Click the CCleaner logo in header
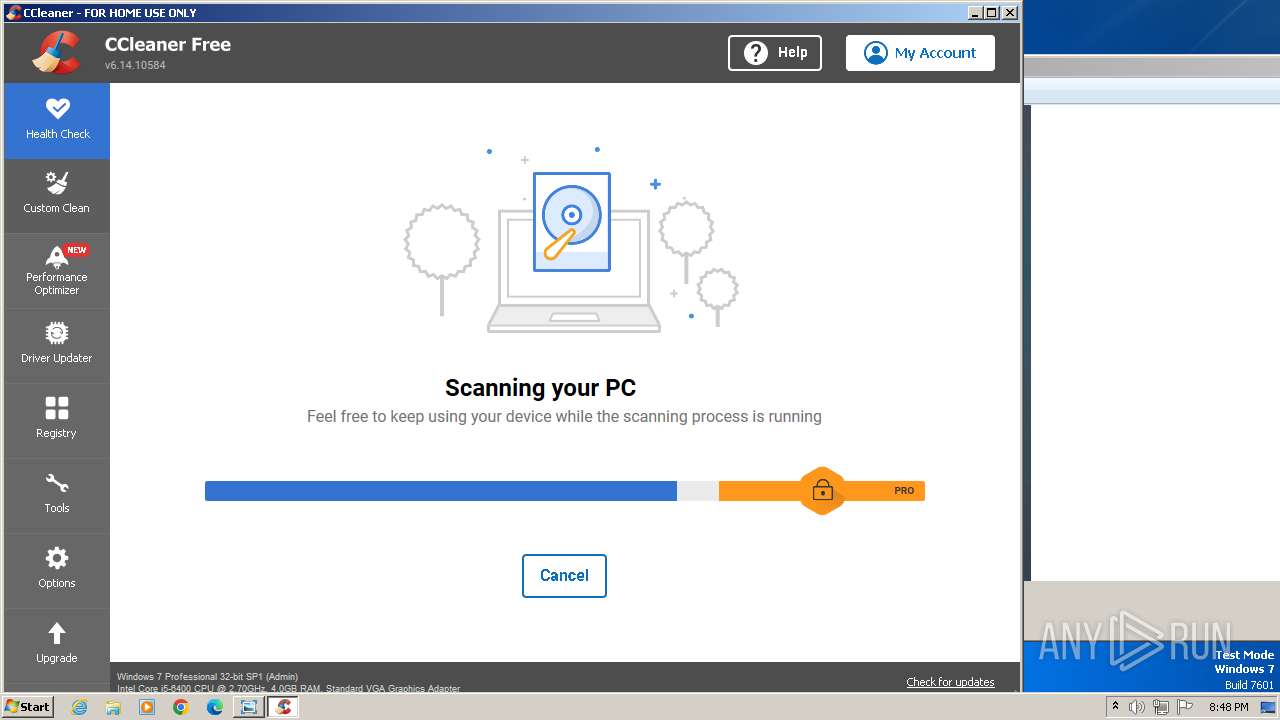 click(56, 53)
